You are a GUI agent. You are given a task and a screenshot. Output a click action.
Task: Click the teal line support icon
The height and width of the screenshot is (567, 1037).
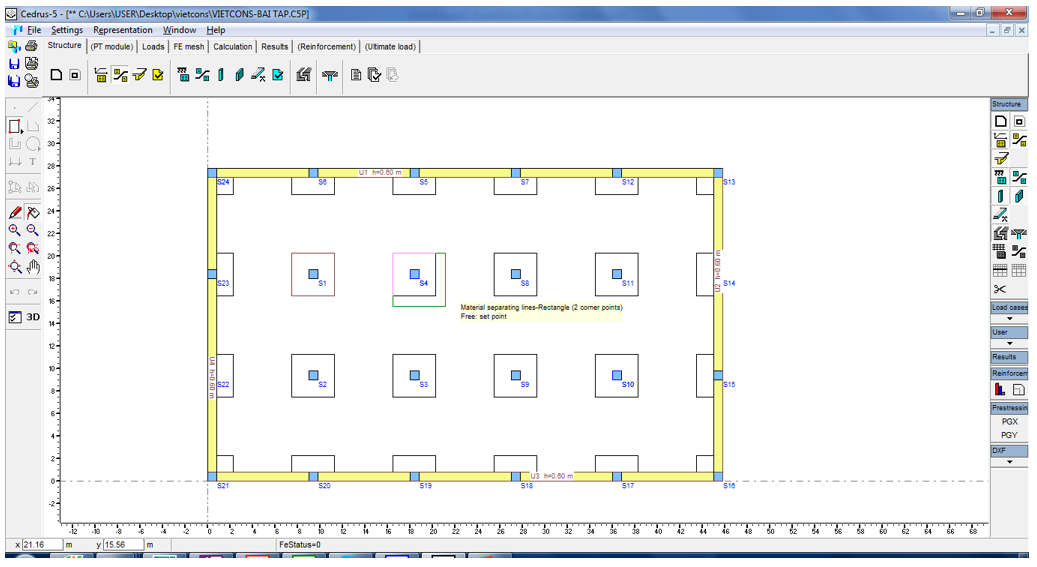pos(202,75)
